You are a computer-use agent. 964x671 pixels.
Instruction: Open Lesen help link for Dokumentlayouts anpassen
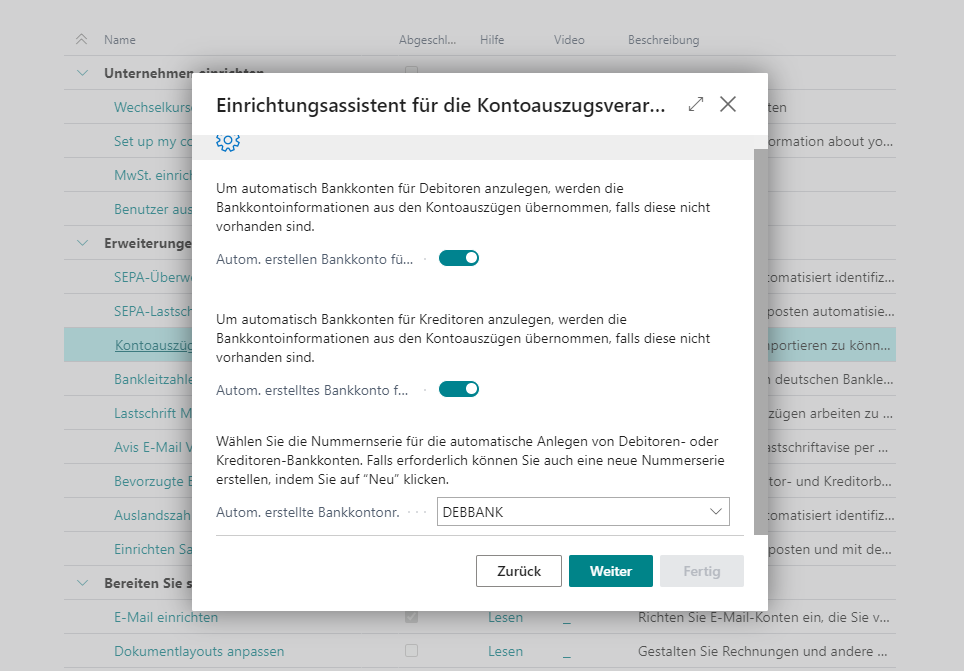(505, 651)
